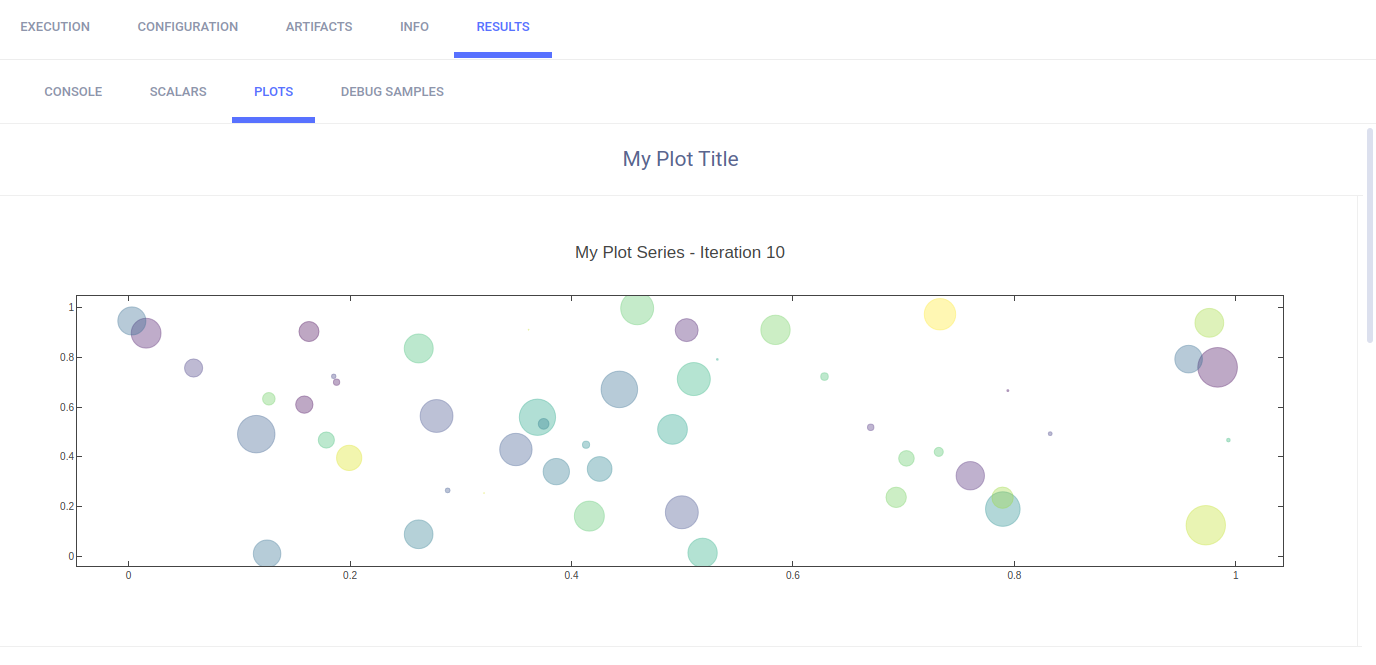
Task: Click the large purple bubble at far right
Action: (1217, 368)
